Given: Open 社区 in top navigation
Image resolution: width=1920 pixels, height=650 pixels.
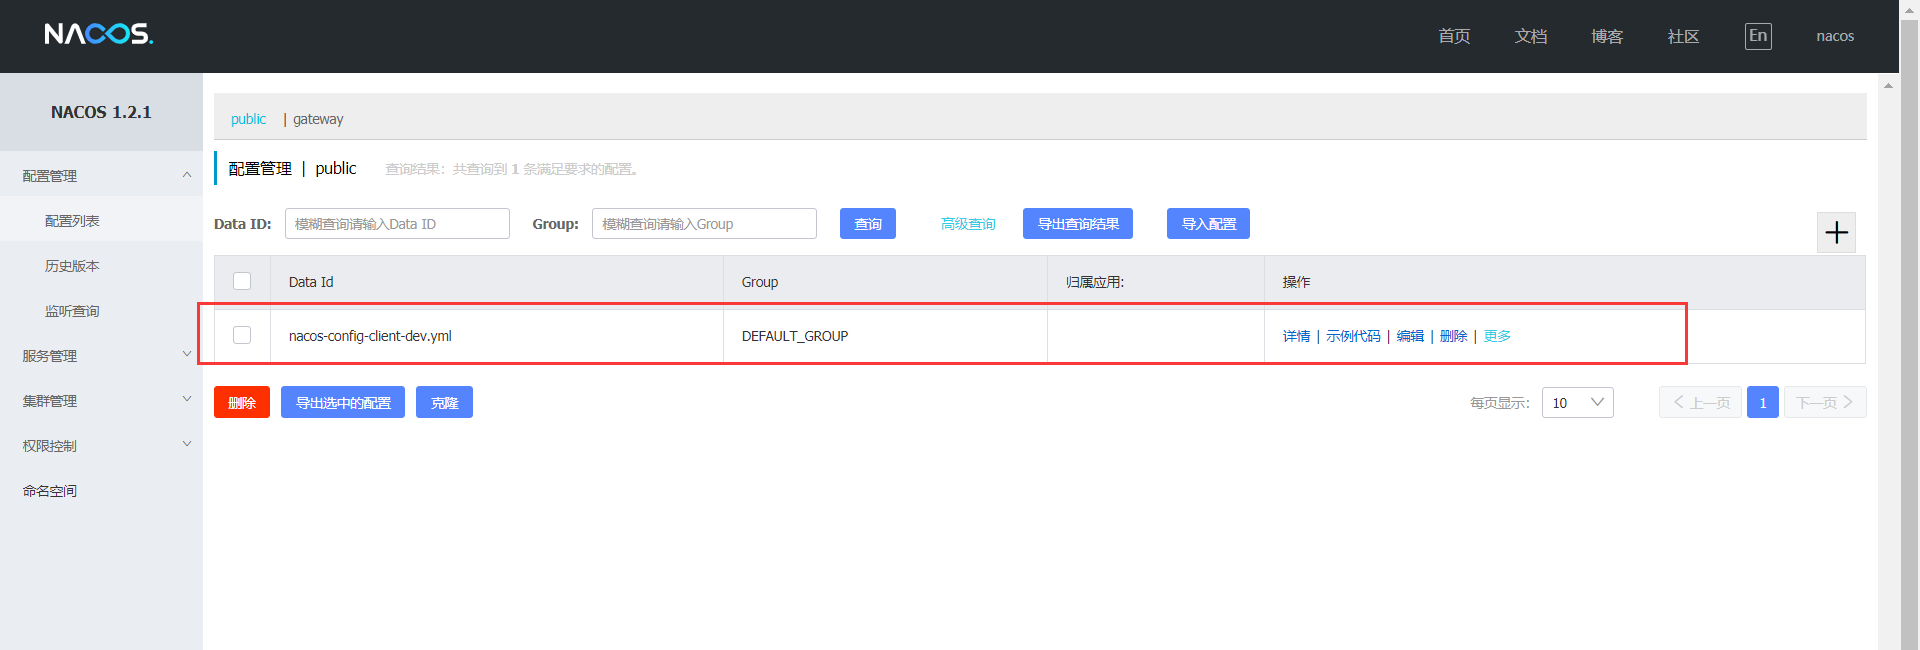Looking at the screenshot, I should [x=1683, y=36].
